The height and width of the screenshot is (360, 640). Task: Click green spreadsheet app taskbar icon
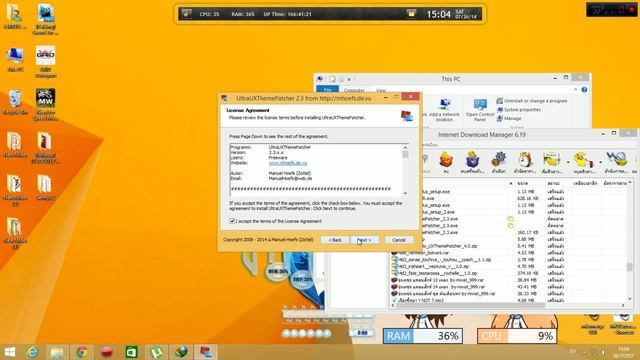pyautogui.click(x=131, y=352)
